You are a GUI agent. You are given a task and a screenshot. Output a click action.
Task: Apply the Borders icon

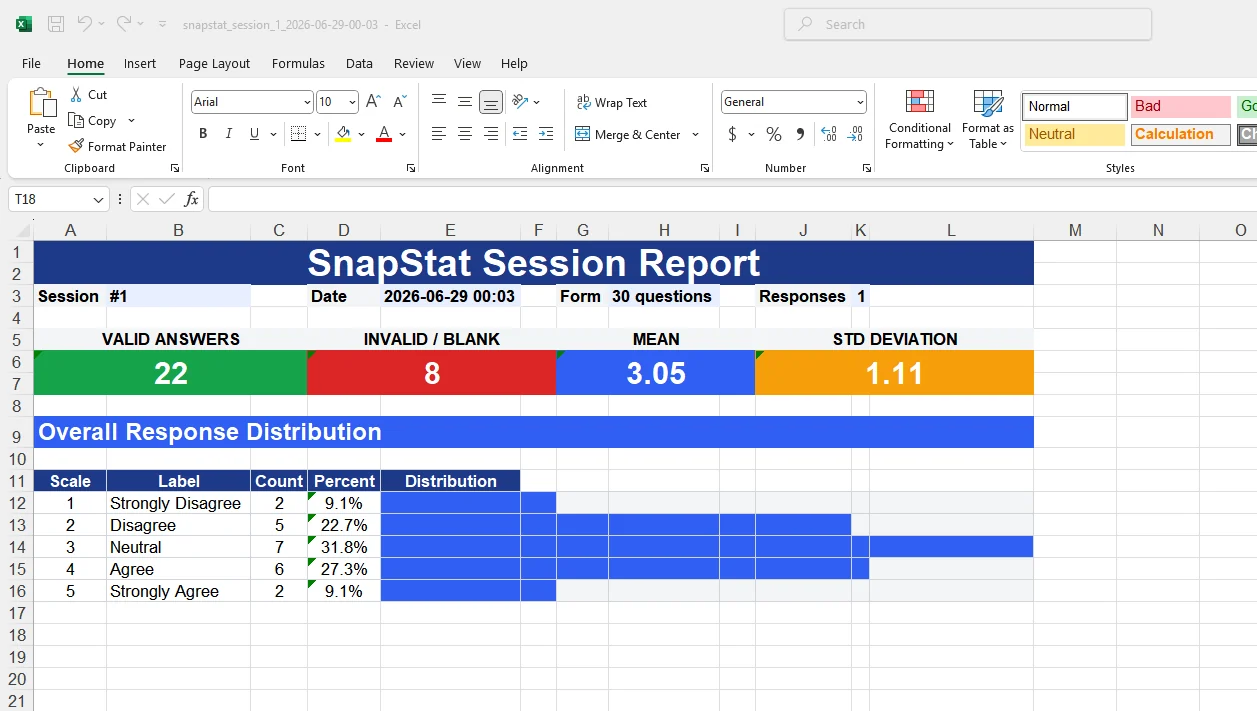[298, 134]
